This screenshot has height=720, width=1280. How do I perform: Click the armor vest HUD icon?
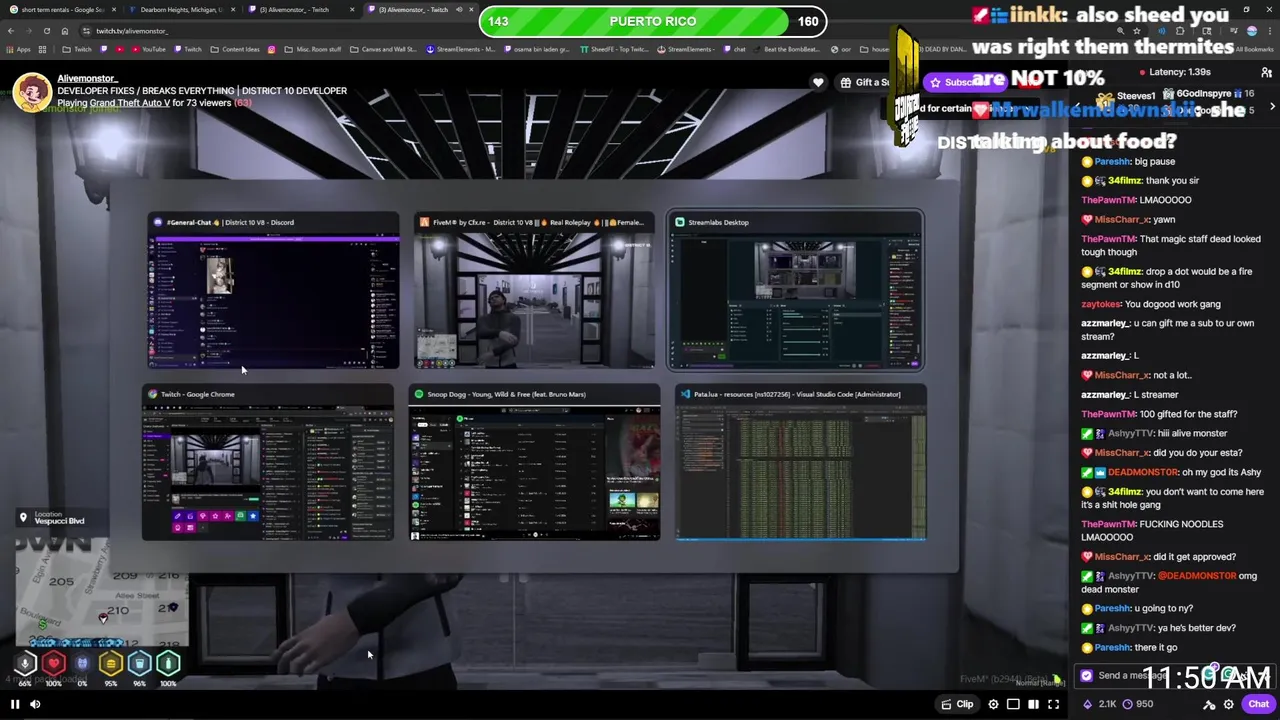point(82,663)
